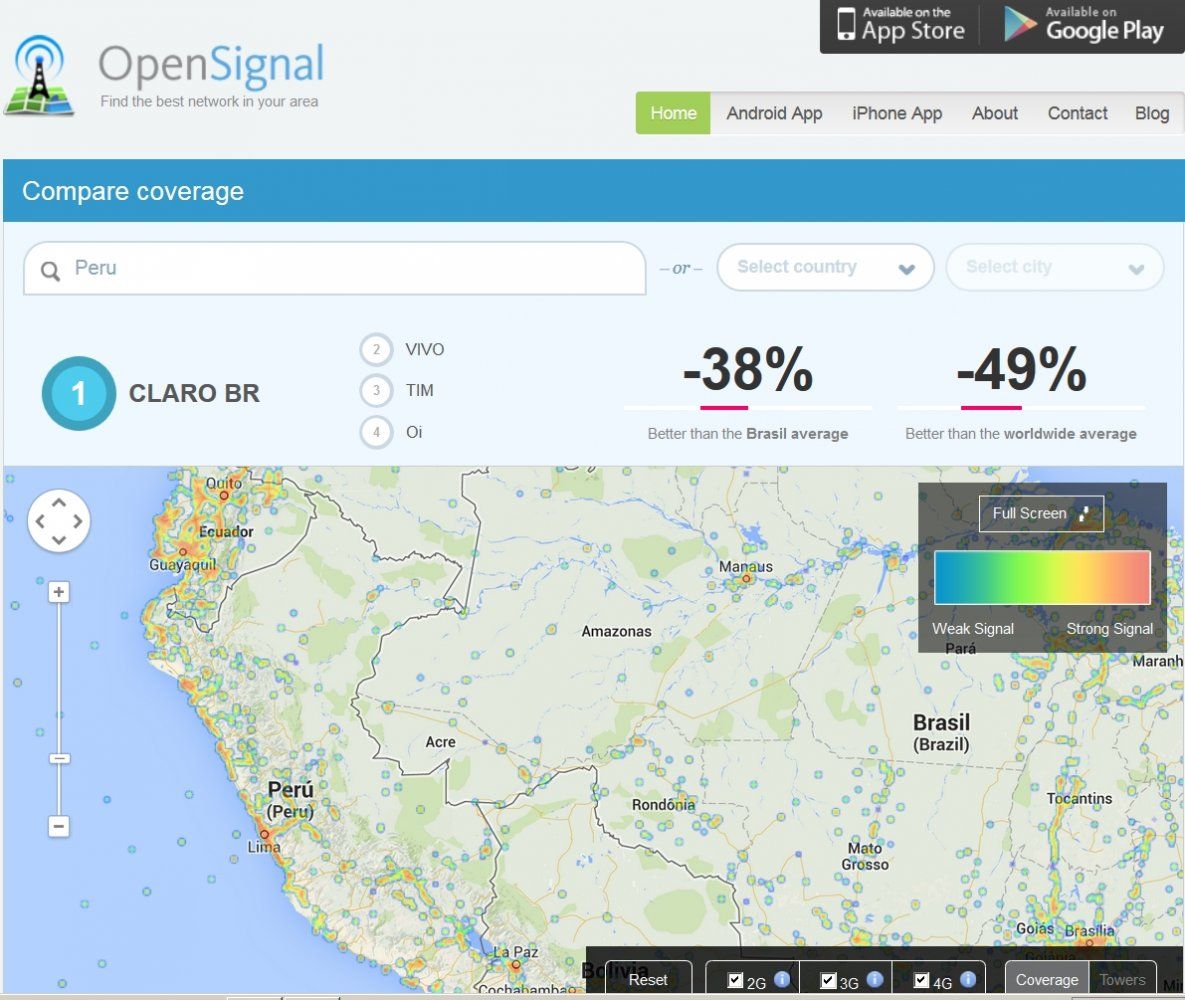This screenshot has height=1000, width=1185.
Task: Open the 4G info icon
Action: point(967,980)
